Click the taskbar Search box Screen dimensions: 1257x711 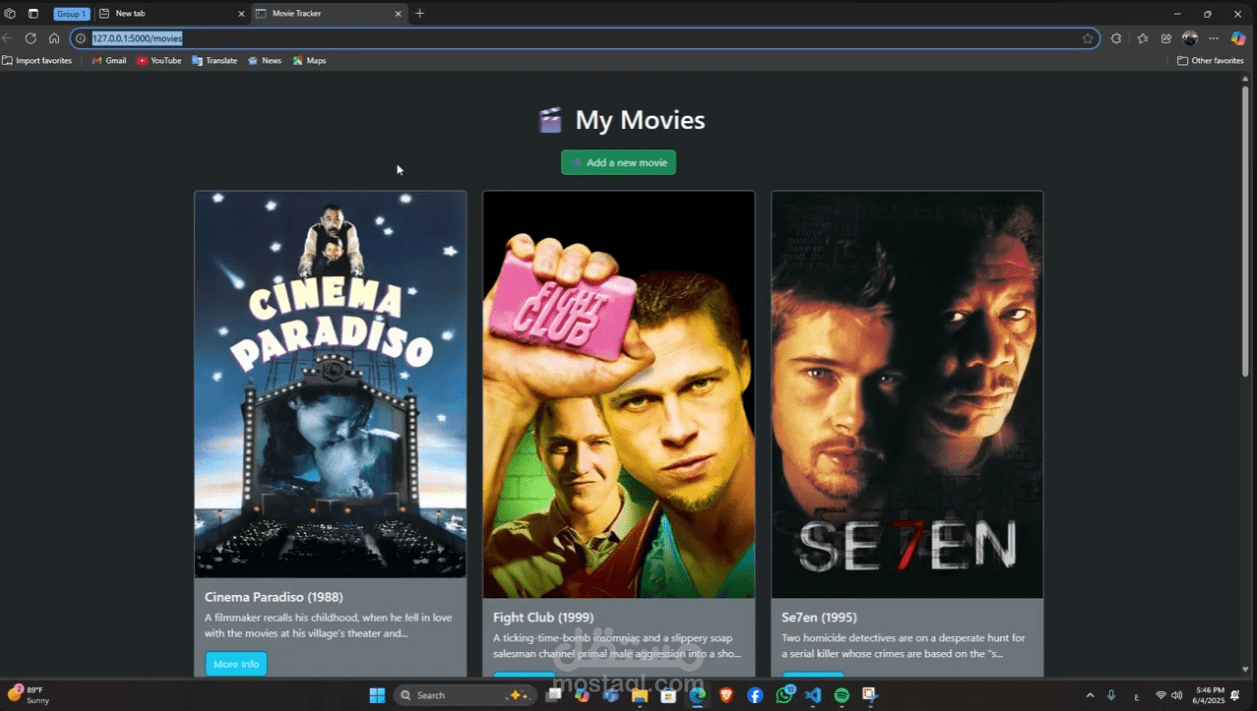coord(464,695)
